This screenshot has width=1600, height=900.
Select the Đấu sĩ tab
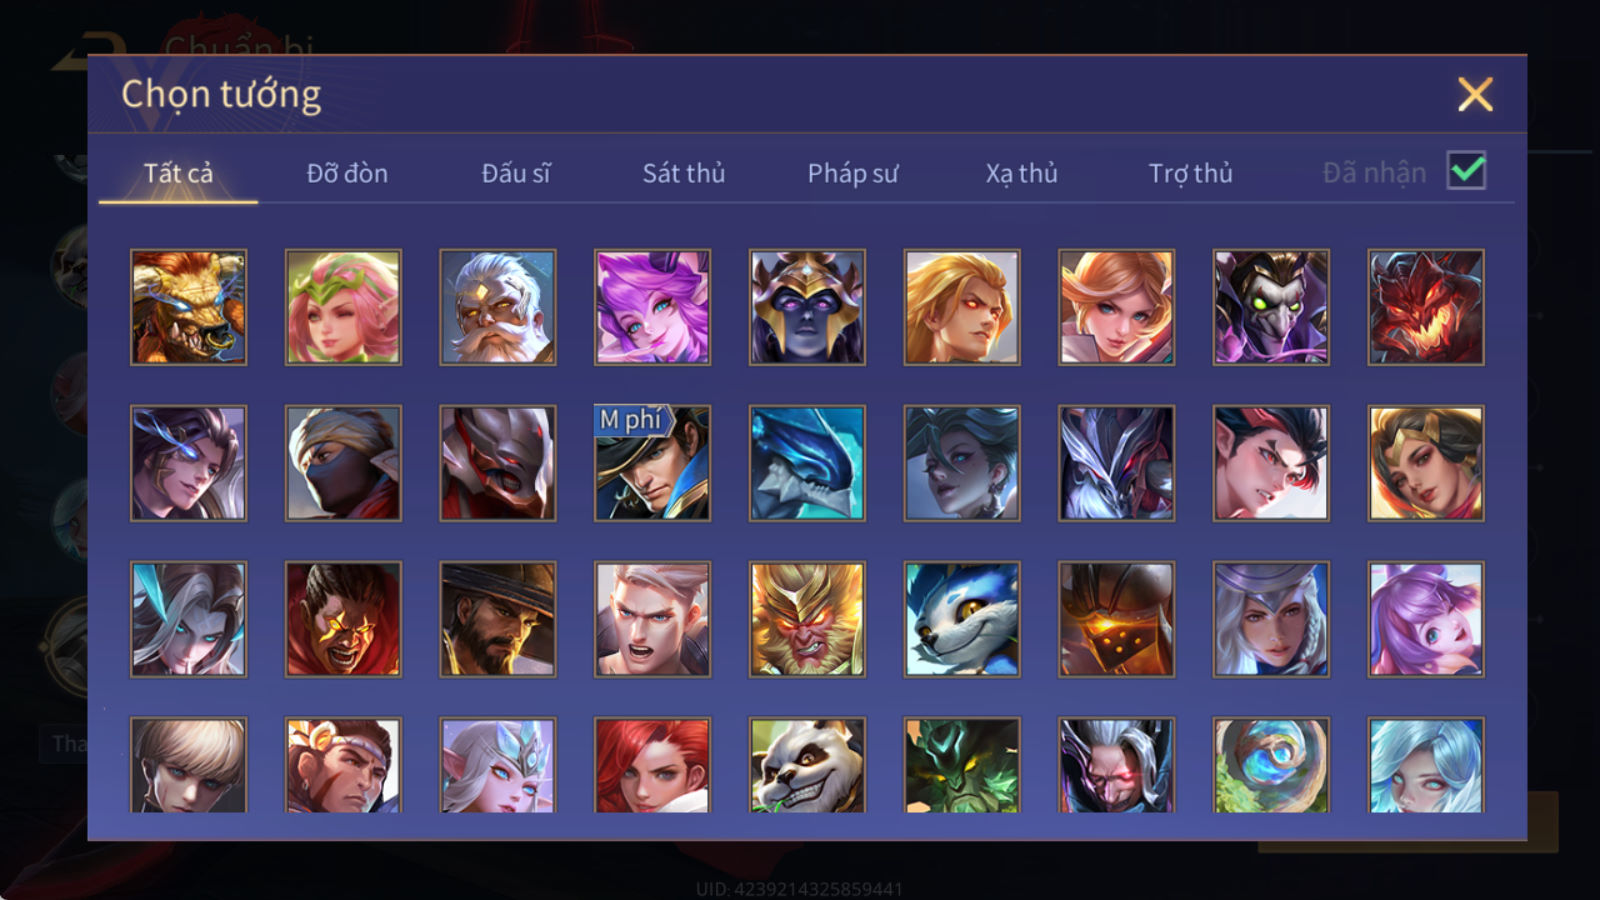click(516, 173)
